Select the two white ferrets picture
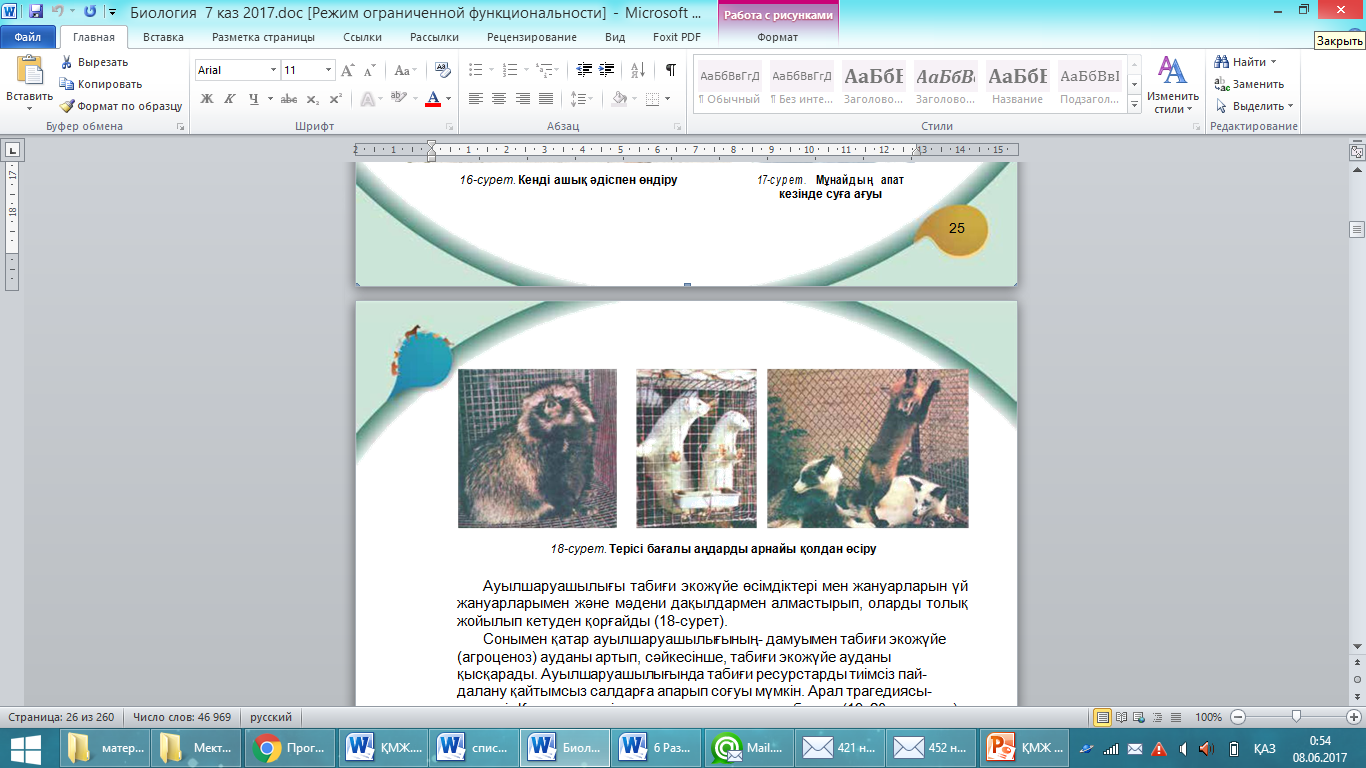Image resolution: width=1366 pixels, height=768 pixels. (x=696, y=448)
